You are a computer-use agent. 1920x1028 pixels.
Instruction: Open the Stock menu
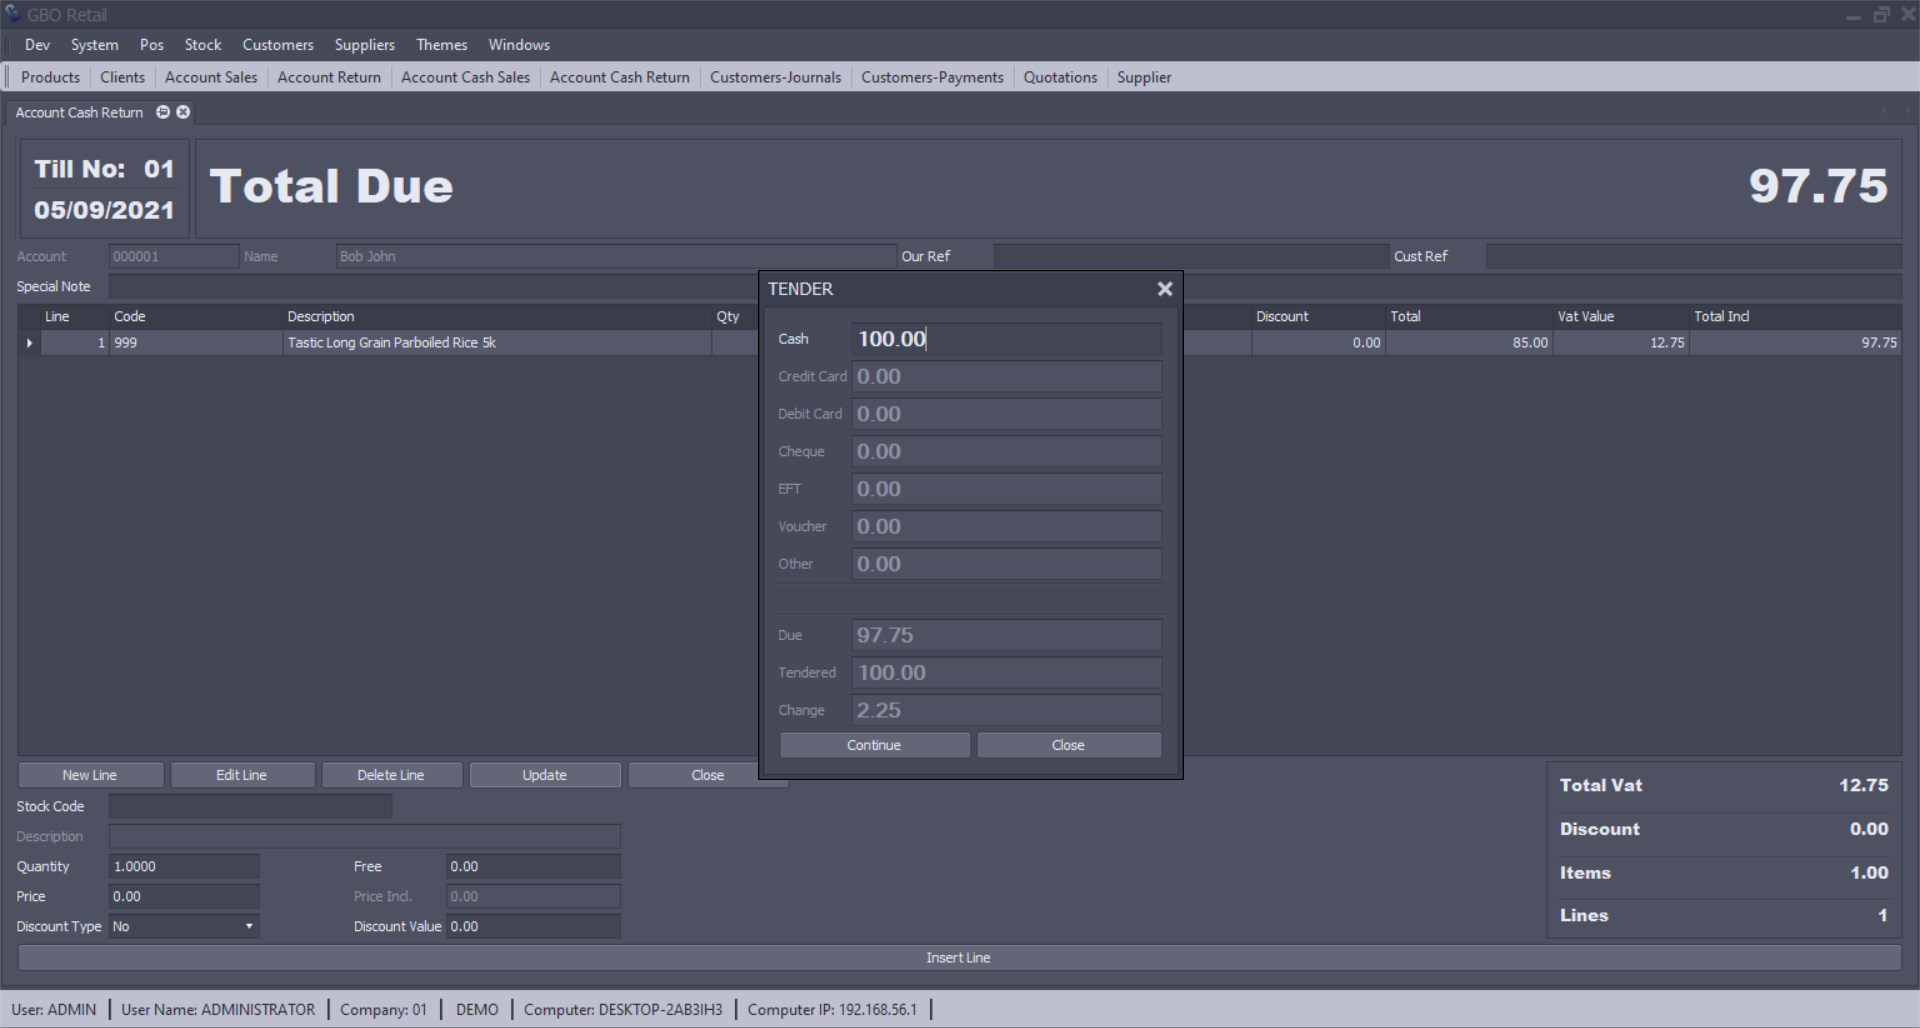coord(203,45)
